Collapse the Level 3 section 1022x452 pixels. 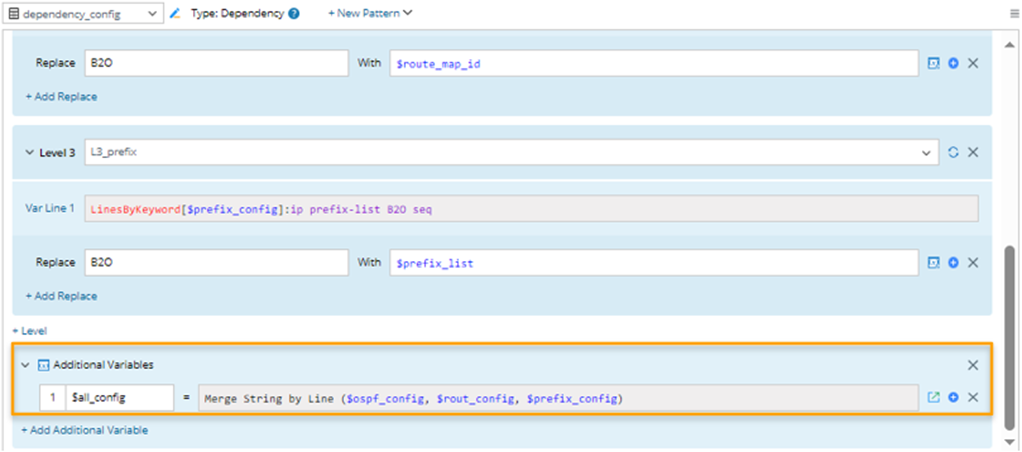coord(28,152)
